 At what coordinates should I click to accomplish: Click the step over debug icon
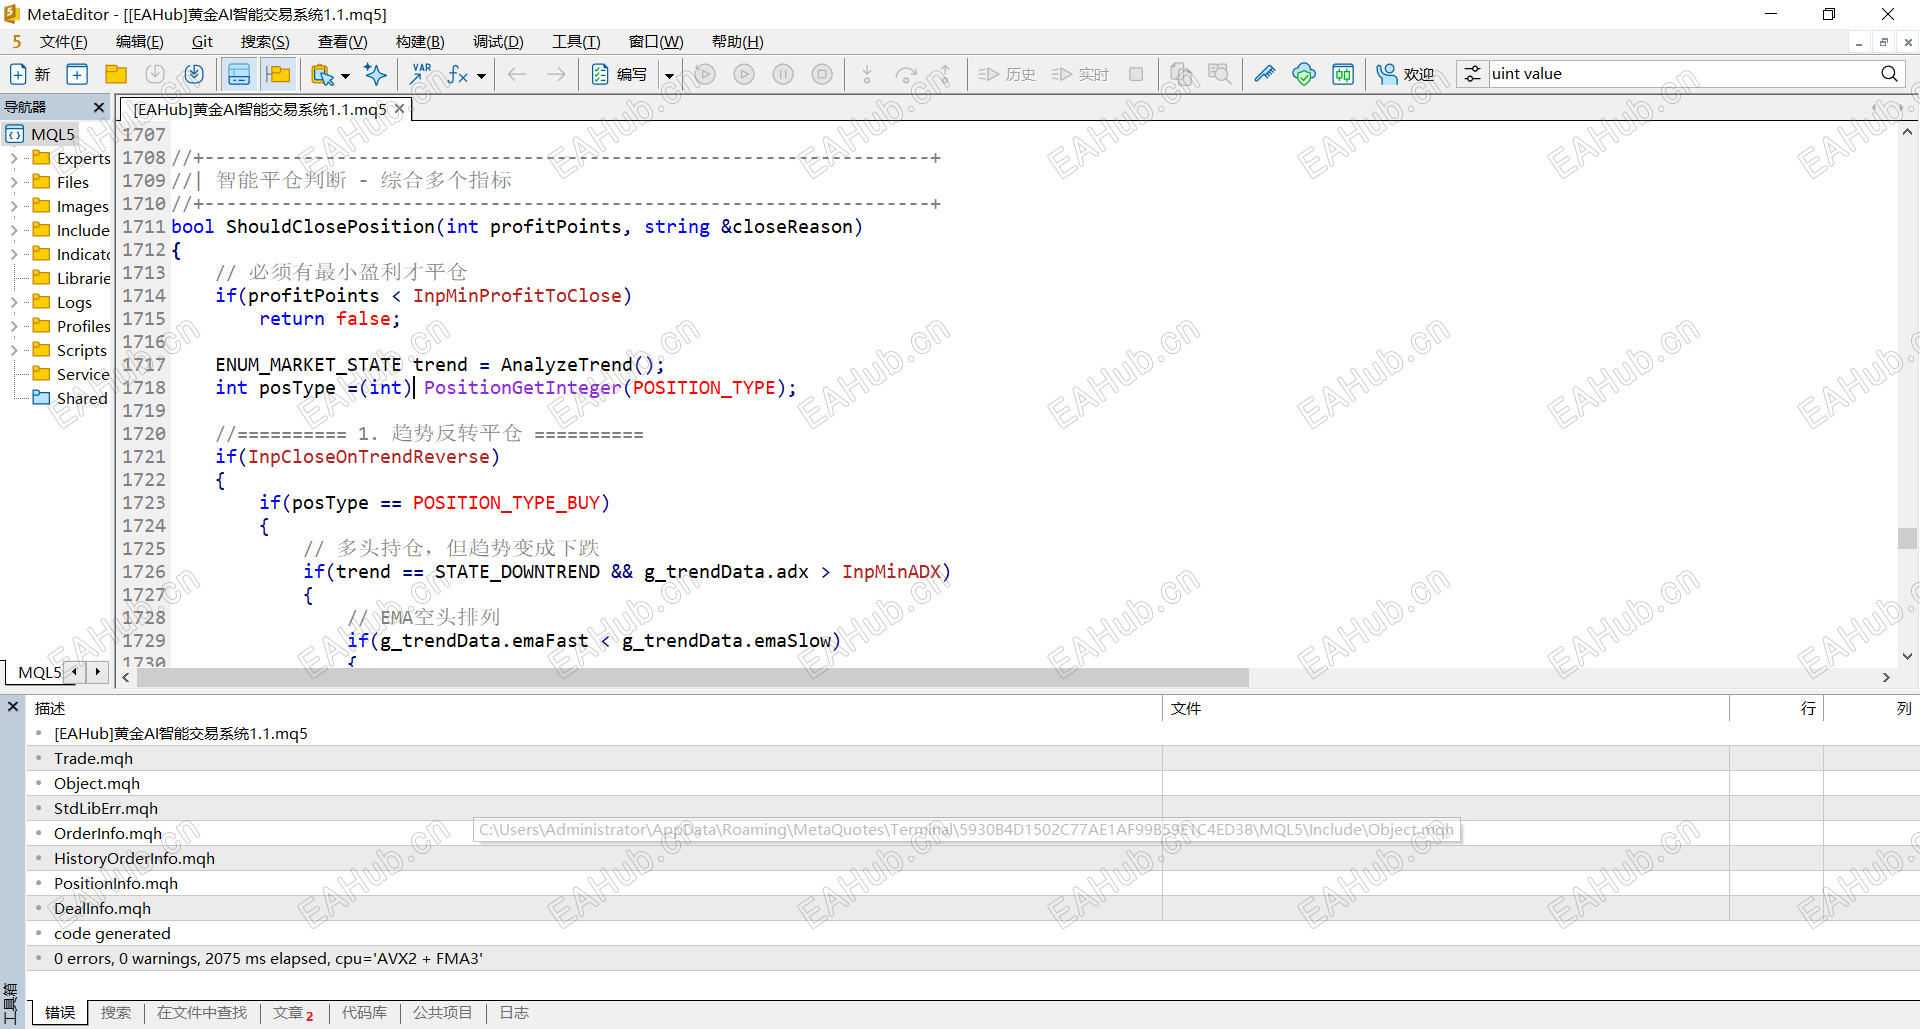tap(906, 74)
